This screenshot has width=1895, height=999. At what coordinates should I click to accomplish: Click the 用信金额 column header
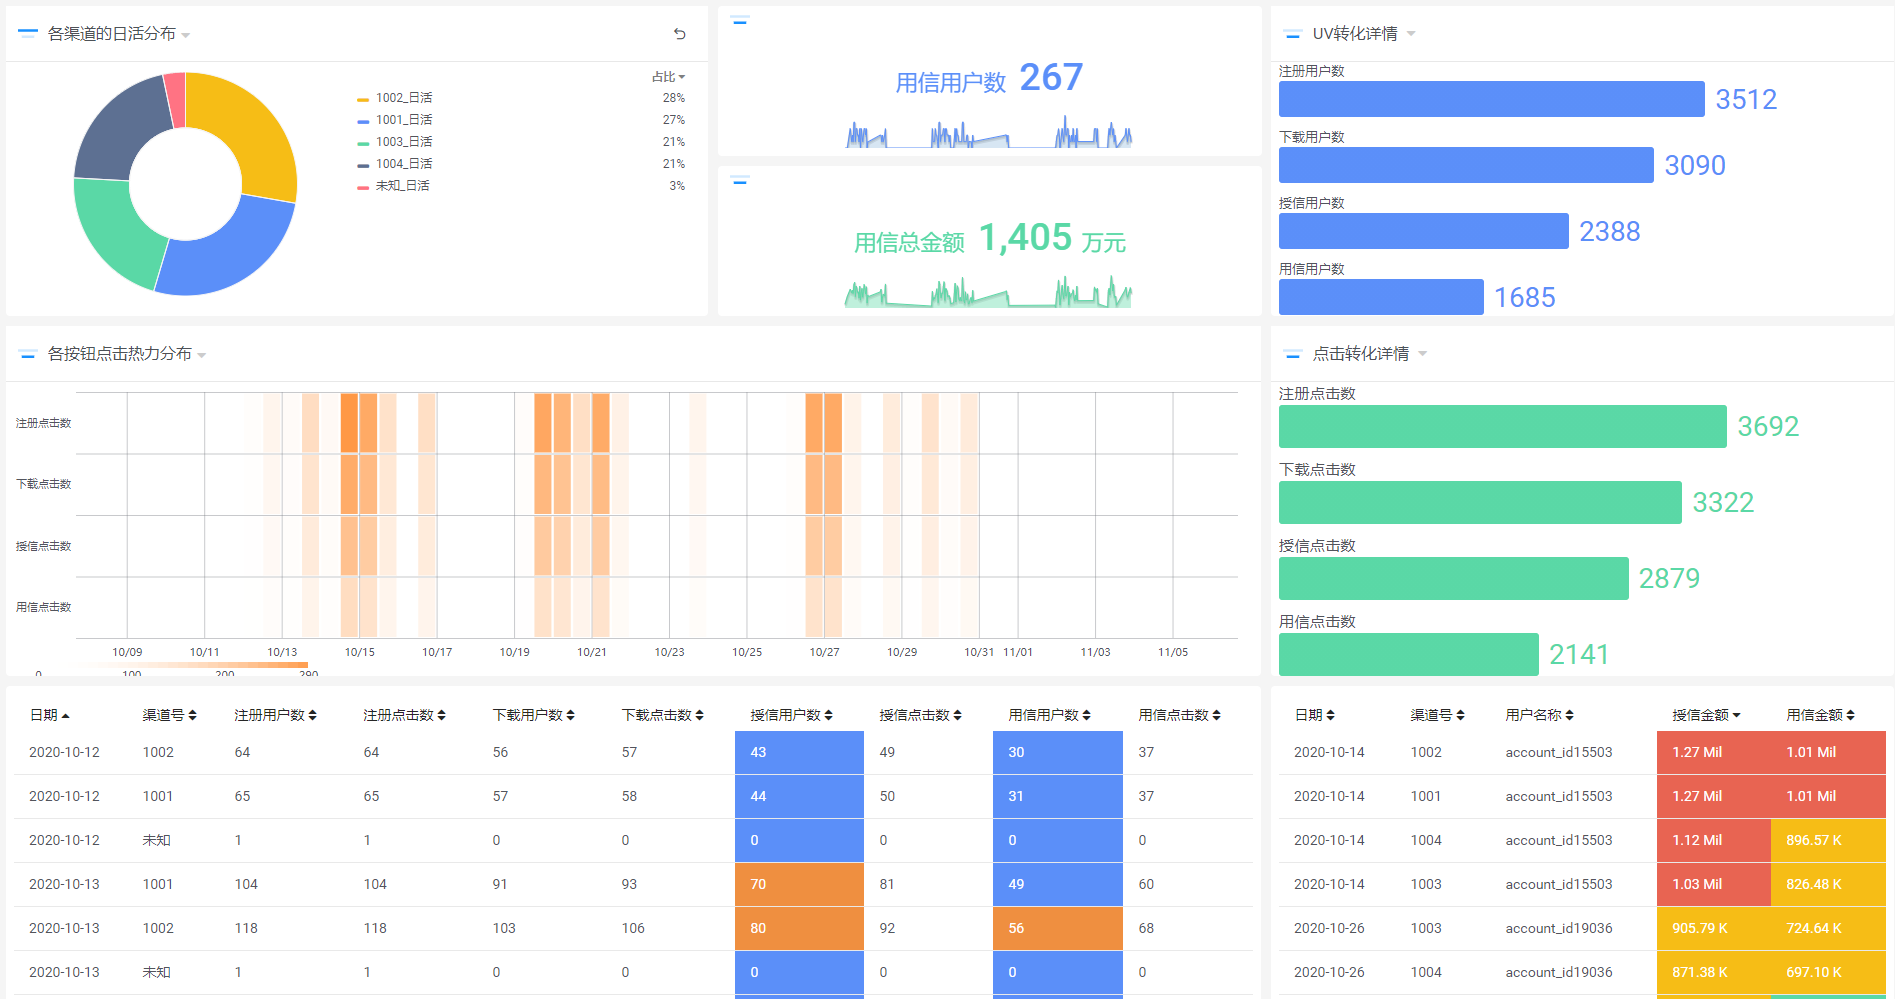coord(1814,716)
